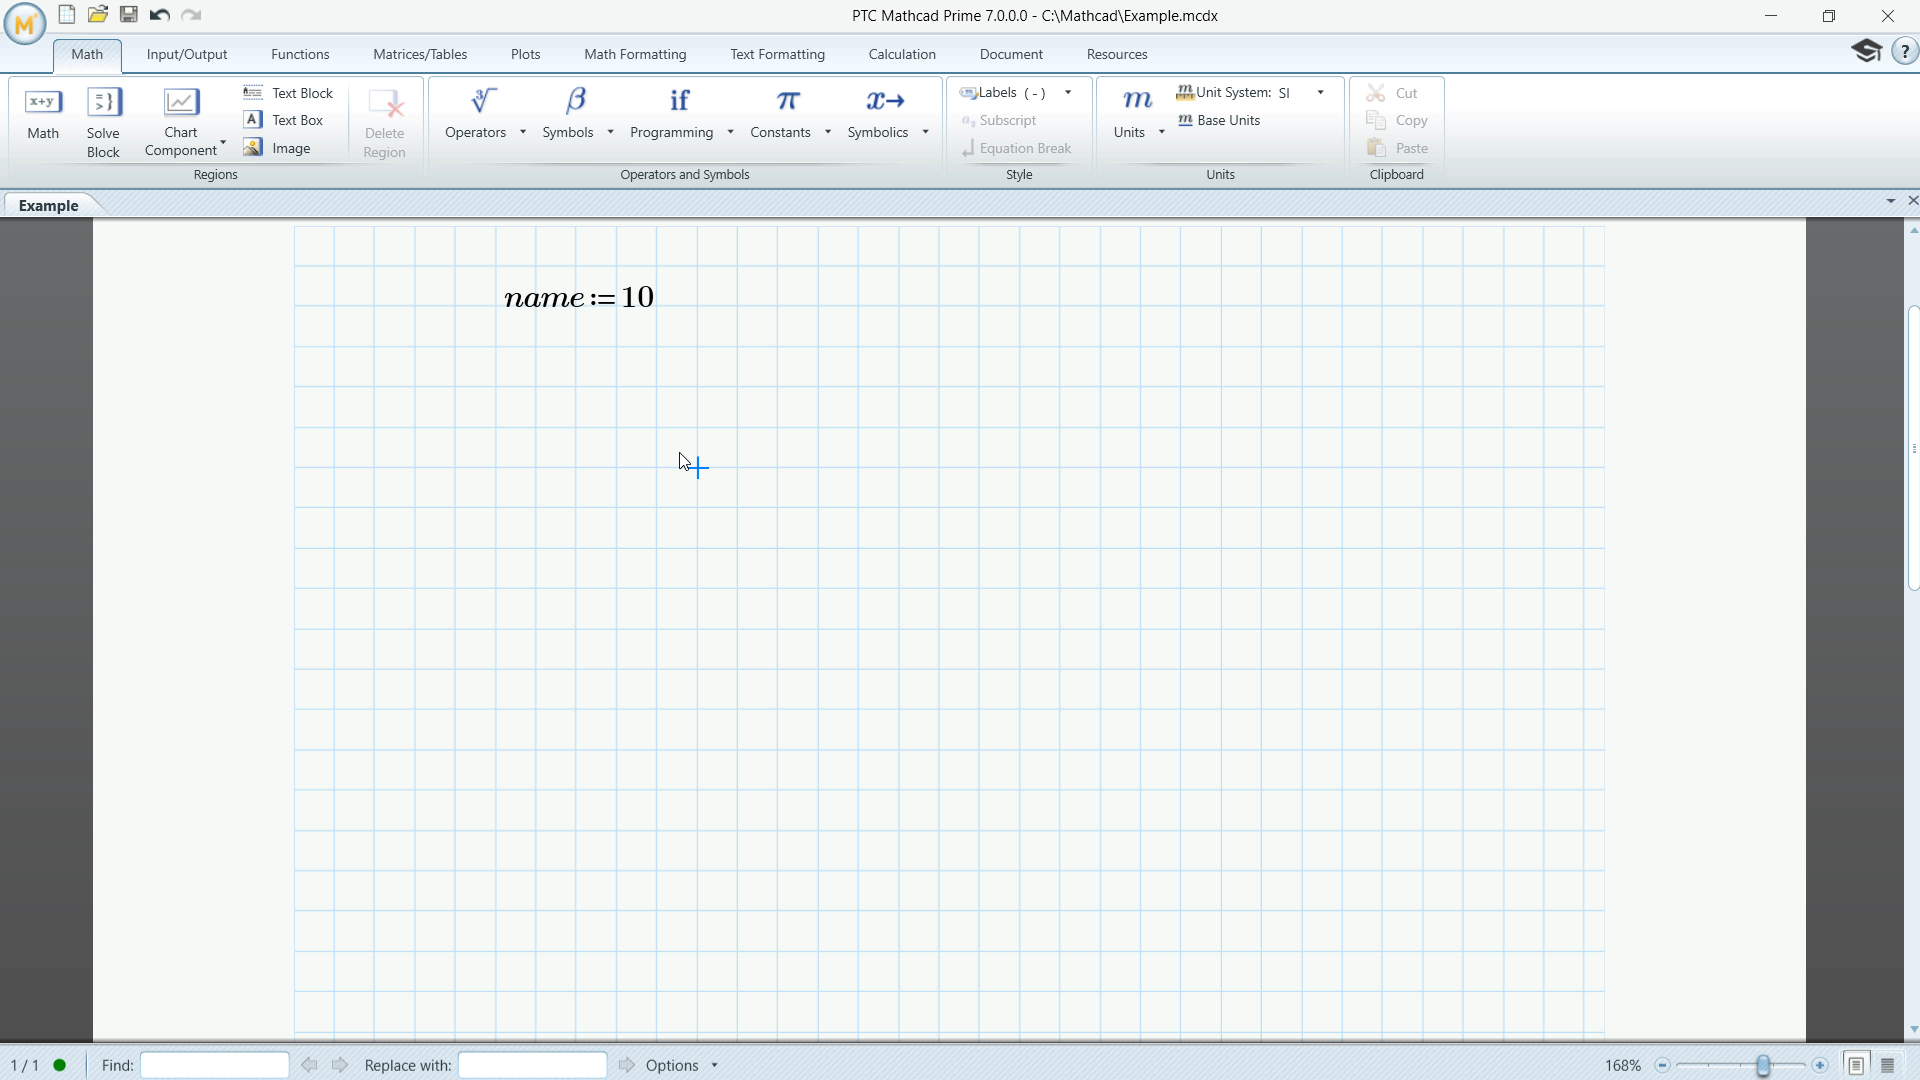This screenshot has height=1080, width=1920.
Task: Open the Constants pi icon
Action: (788, 101)
